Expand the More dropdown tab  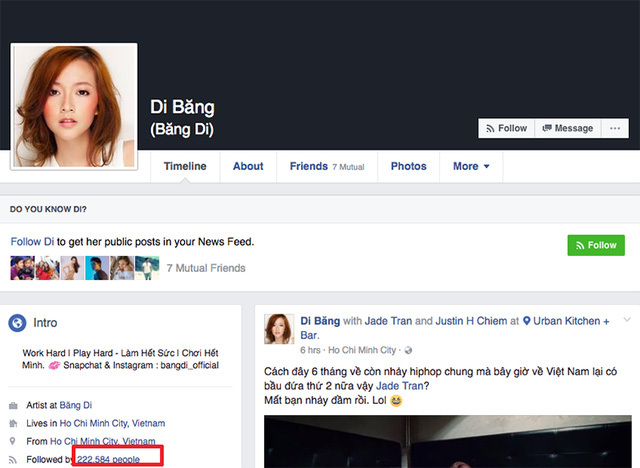point(471,166)
